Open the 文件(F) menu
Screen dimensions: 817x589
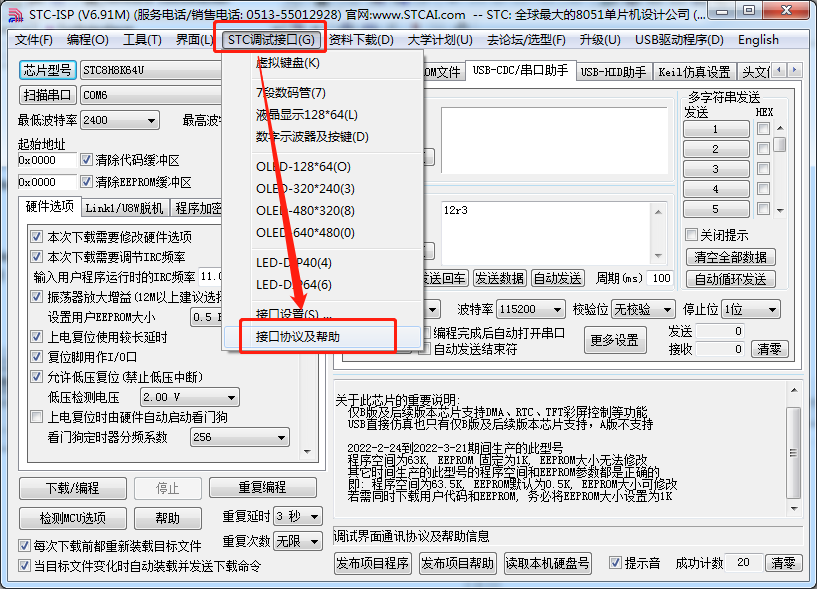(34, 40)
